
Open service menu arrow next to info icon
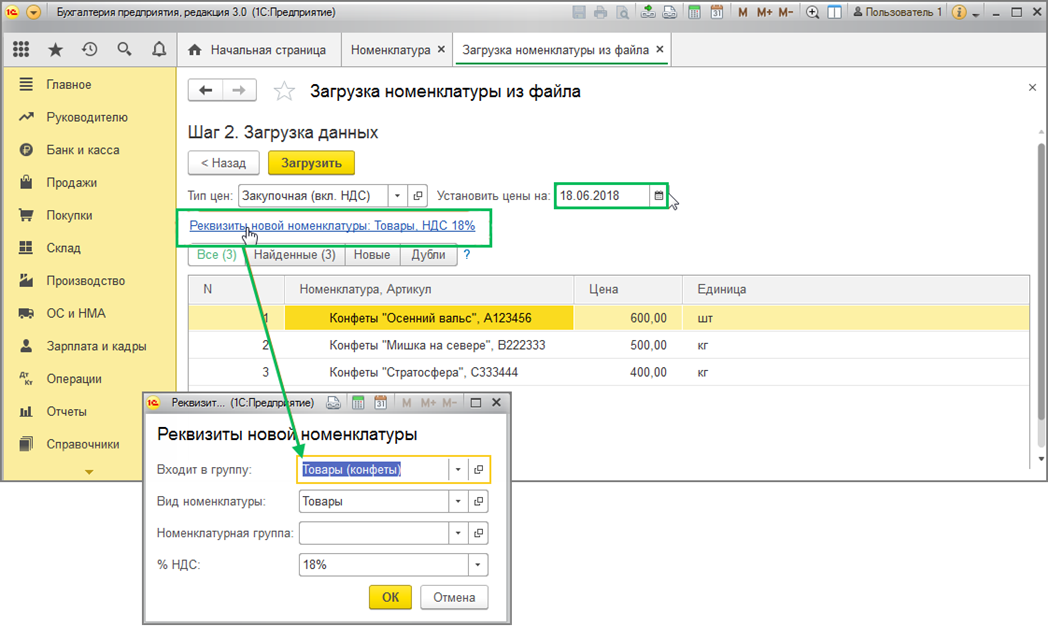click(976, 13)
